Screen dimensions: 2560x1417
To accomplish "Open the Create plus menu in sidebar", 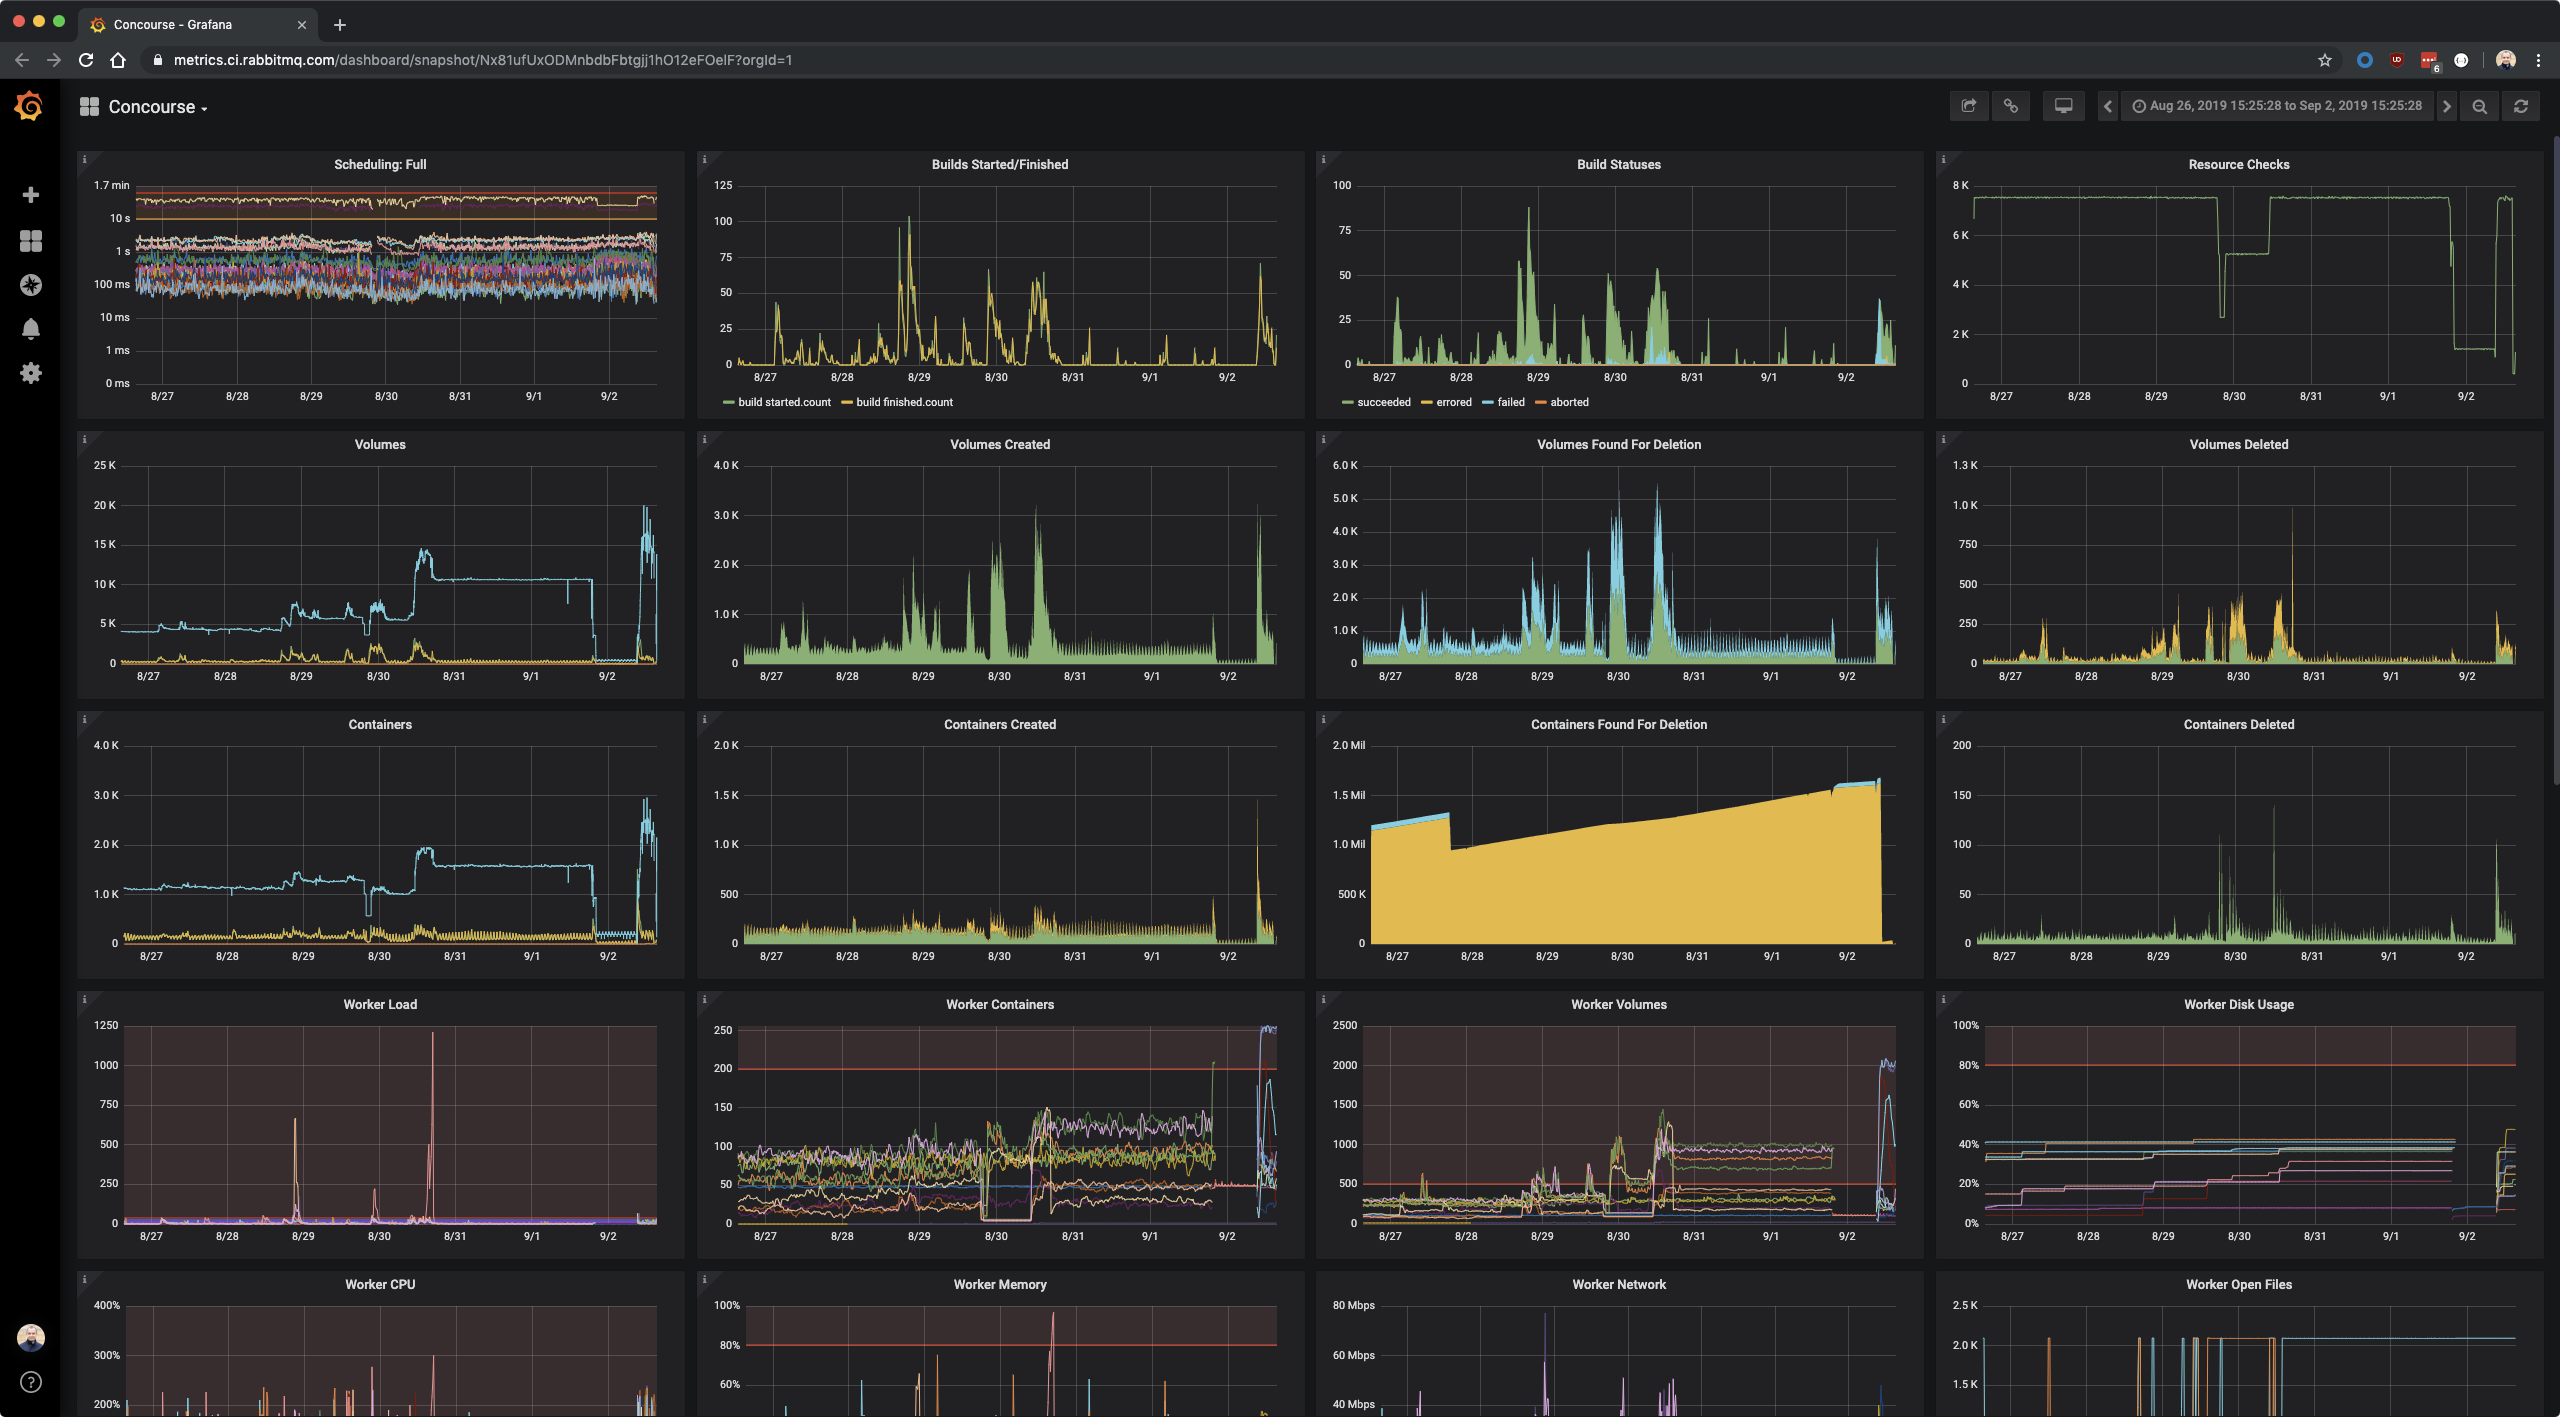I will pos(31,195).
